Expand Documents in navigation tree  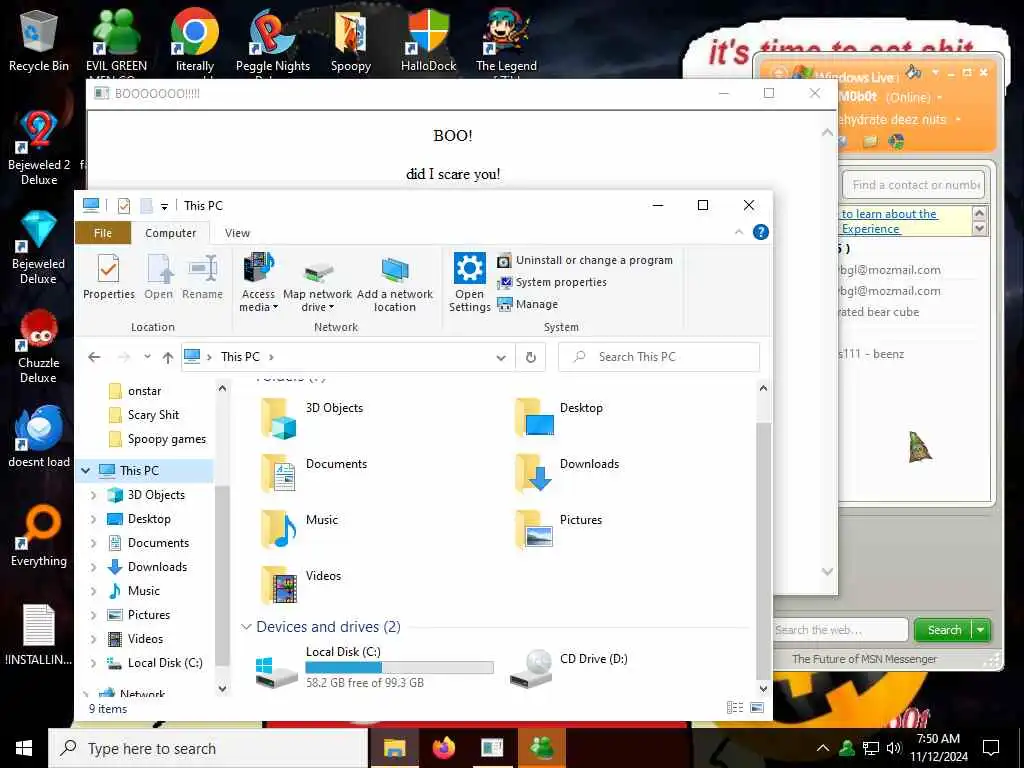pos(93,543)
